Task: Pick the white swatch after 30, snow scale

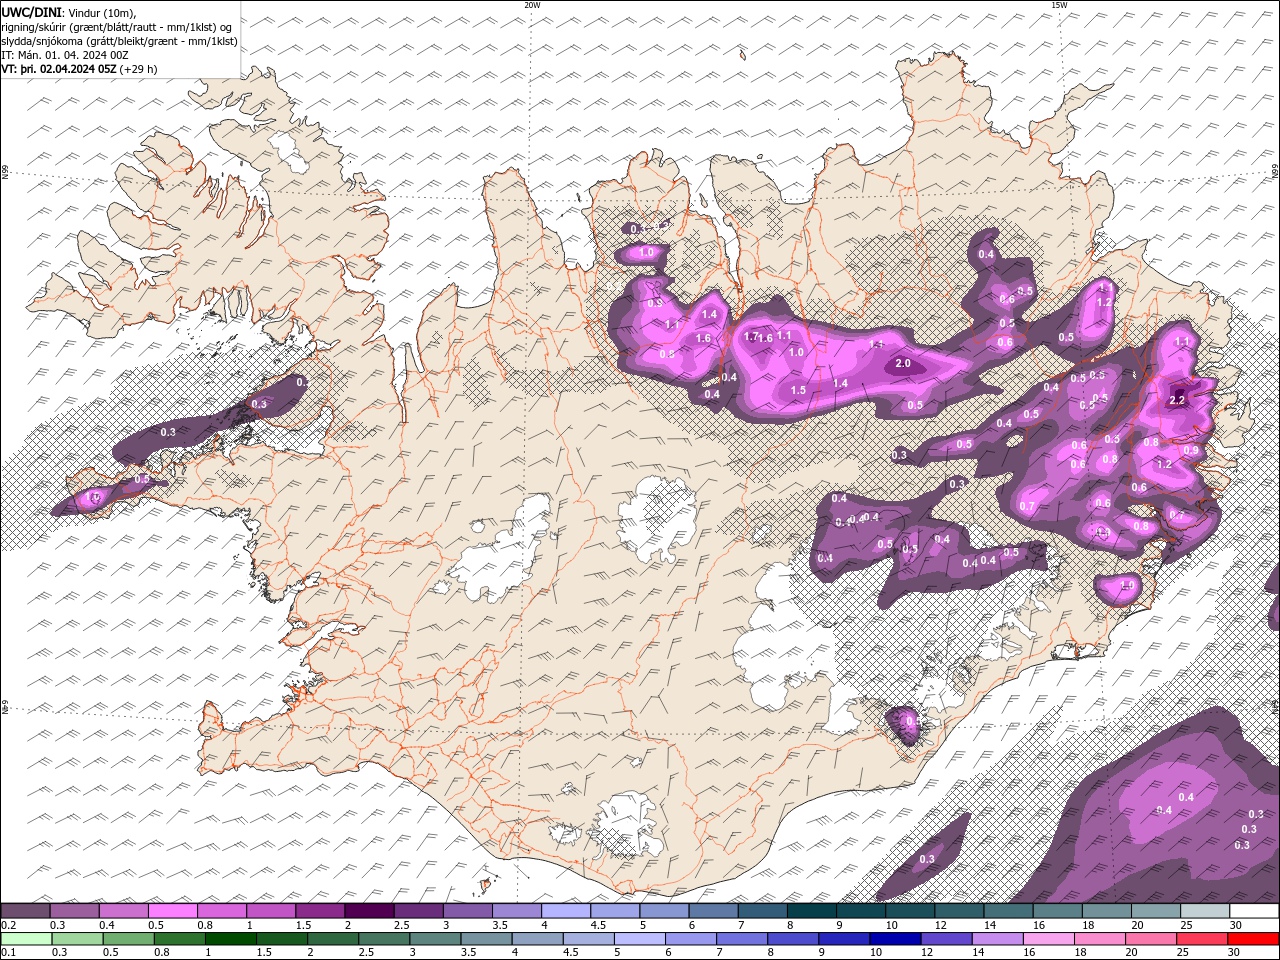Action: 1254,911
